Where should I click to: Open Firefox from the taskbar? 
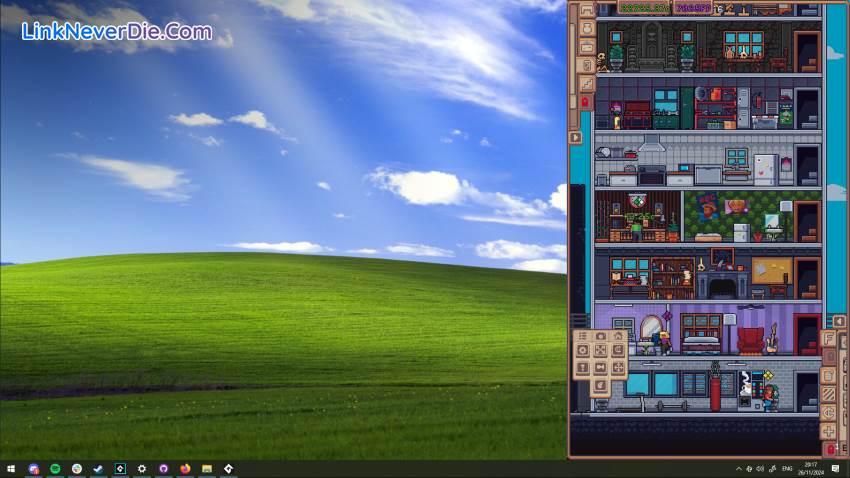coord(185,468)
